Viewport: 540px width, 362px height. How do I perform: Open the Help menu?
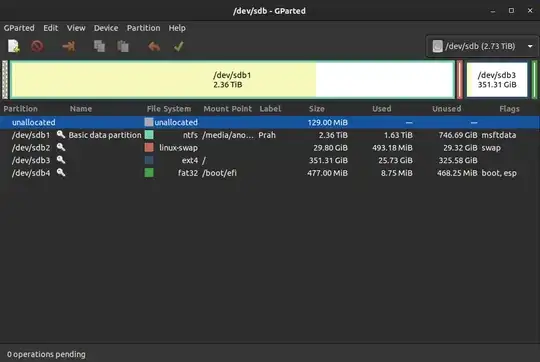pyautogui.click(x=177, y=28)
